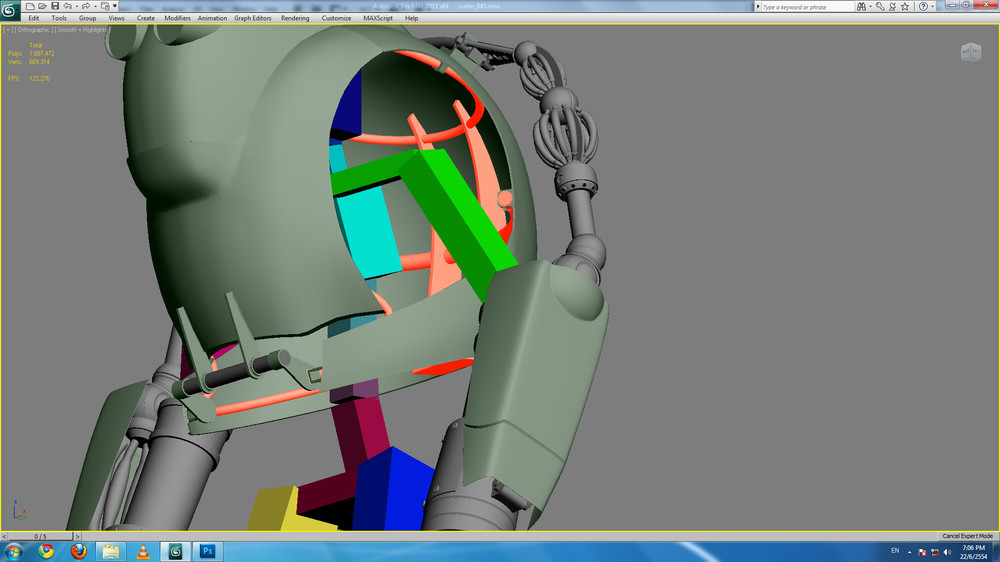Image resolution: width=1000 pixels, height=562 pixels.
Task: Open Smooth + Highlights shading menu
Action: pyautogui.click(x=84, y=30)
